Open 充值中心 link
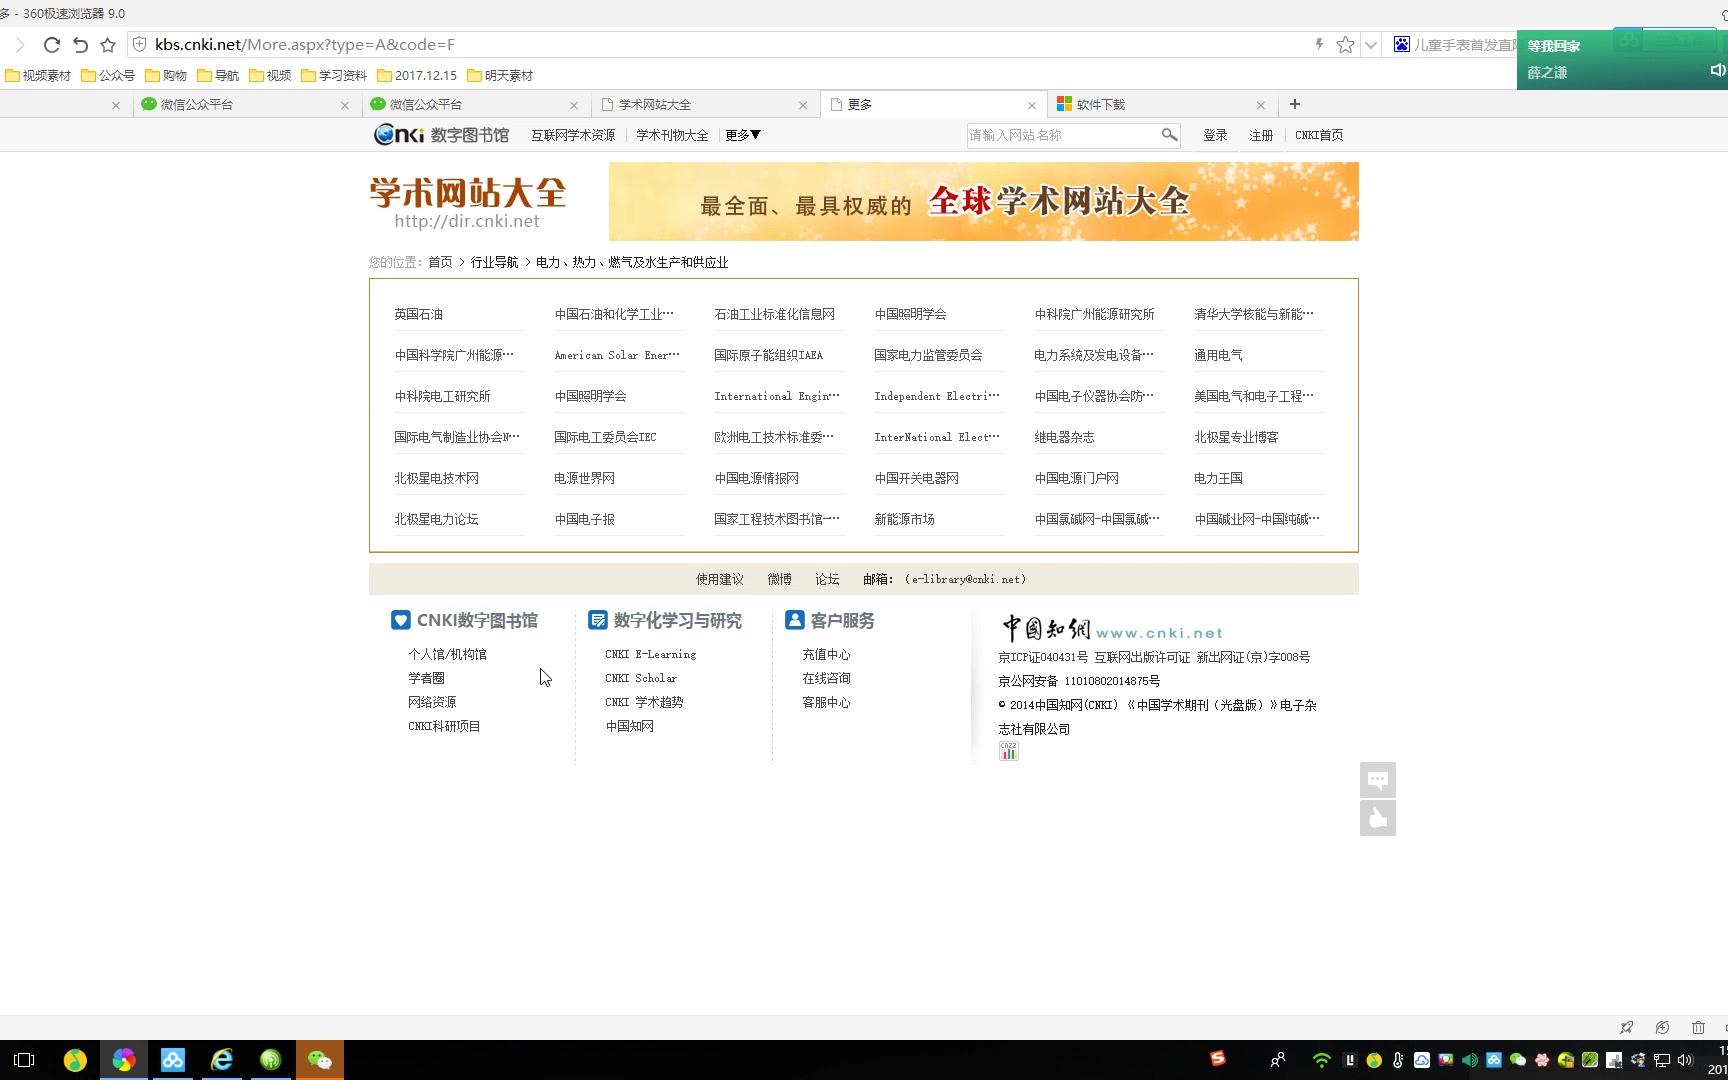The height and width of the screenshot is (1080, 1728). coord(826,654)
